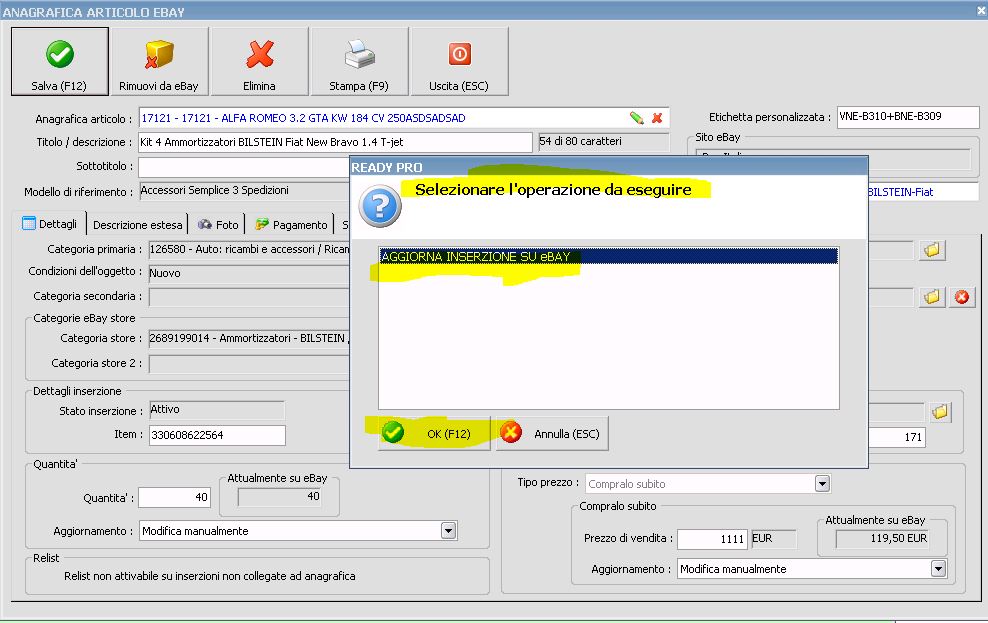Viewport: 988px width, 623px height.
Task: Click the Categoria primaria field
Action: 250,249
